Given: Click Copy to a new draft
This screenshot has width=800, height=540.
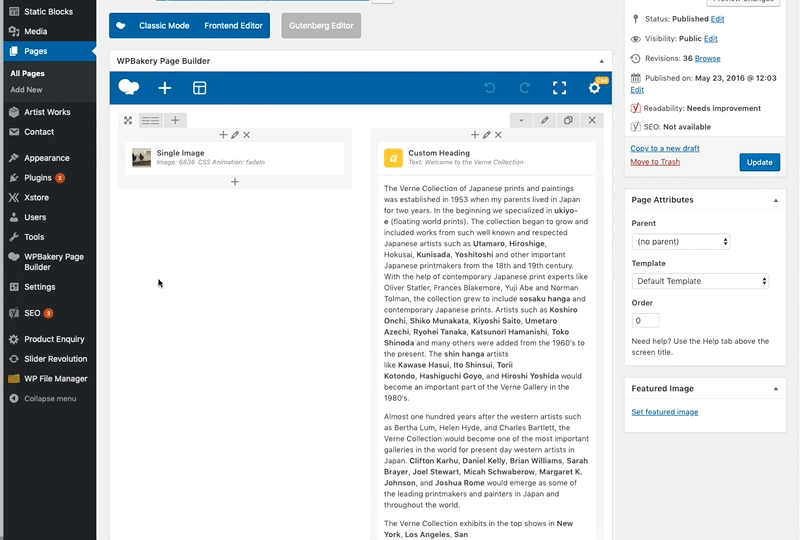Looking at the screenshot, I should tap(665, 149).
